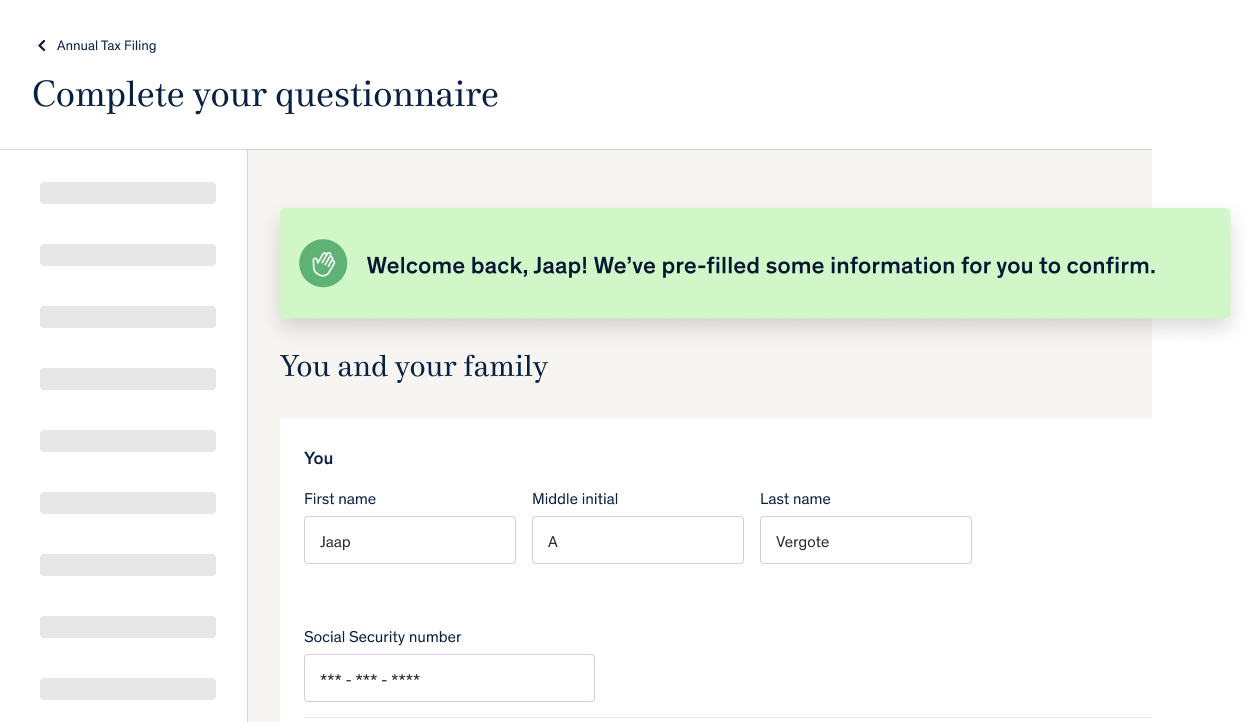Click the Complete your questionnaire heading
The width and height of the screenshot is (1255, 722).
(x=265, y=94)
